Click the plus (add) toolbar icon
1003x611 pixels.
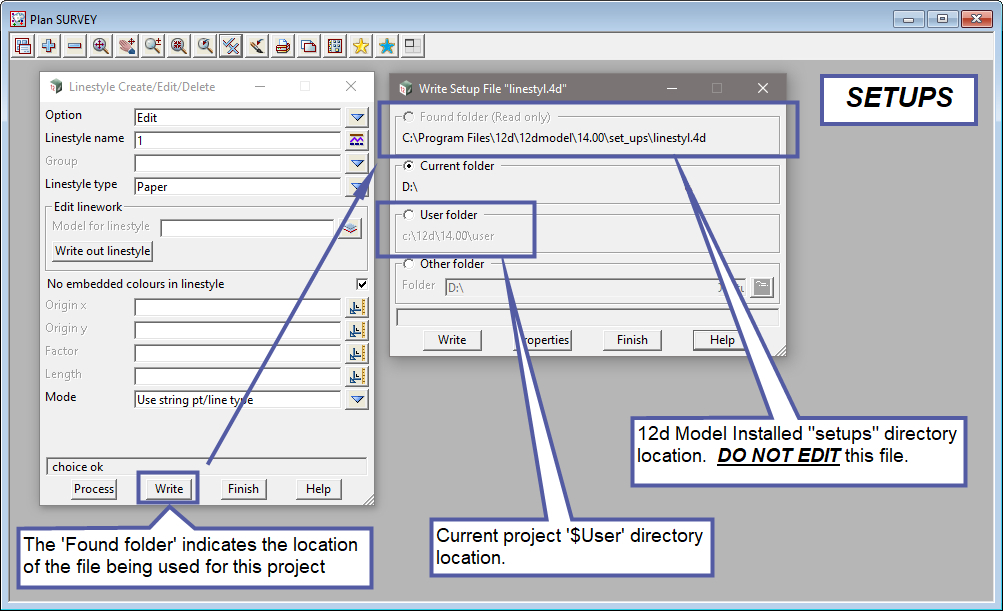pos(49,46)
